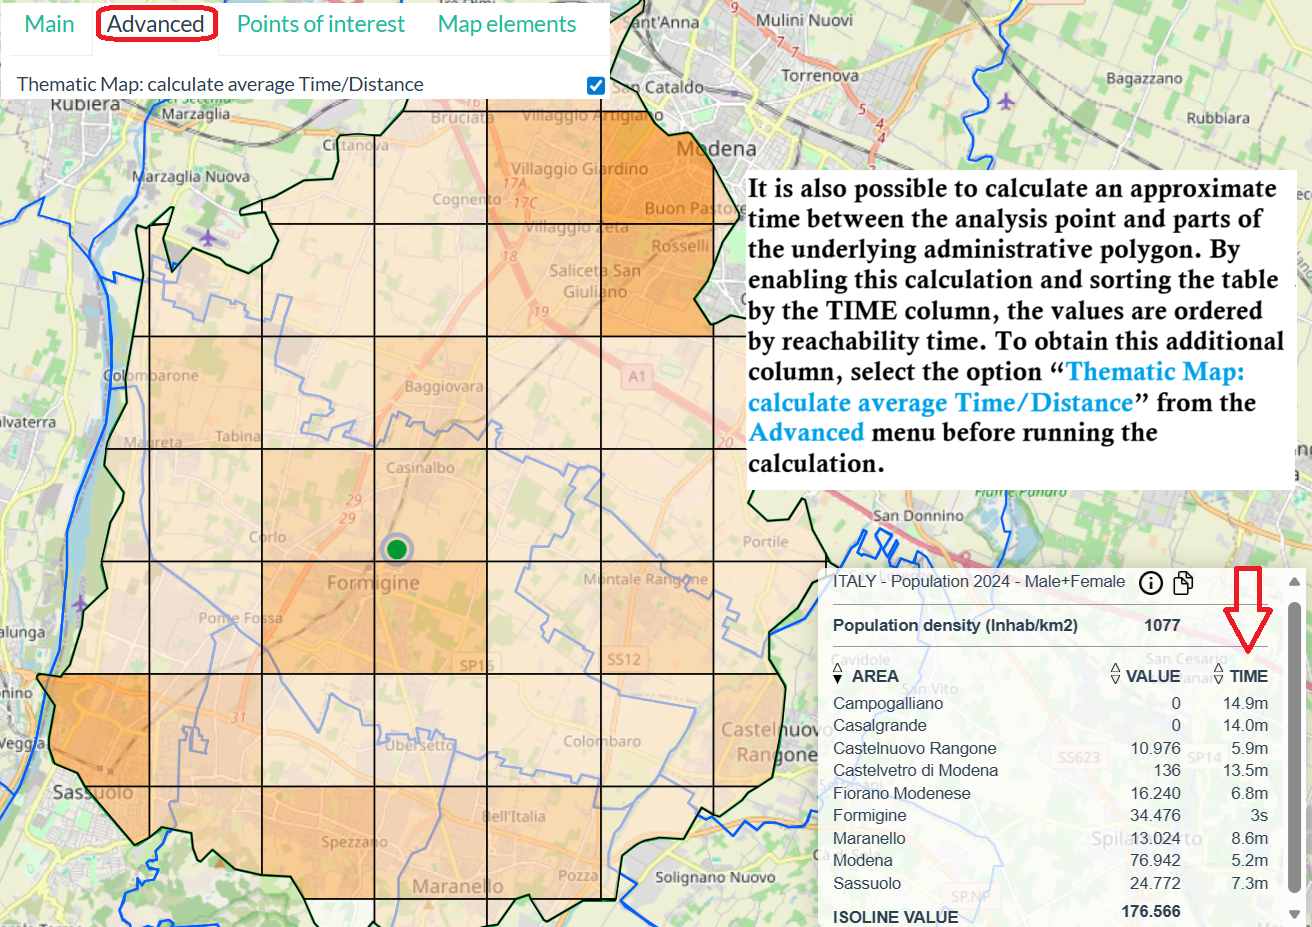
Task: Open the Points of interest tab
Action: (321, 24)
